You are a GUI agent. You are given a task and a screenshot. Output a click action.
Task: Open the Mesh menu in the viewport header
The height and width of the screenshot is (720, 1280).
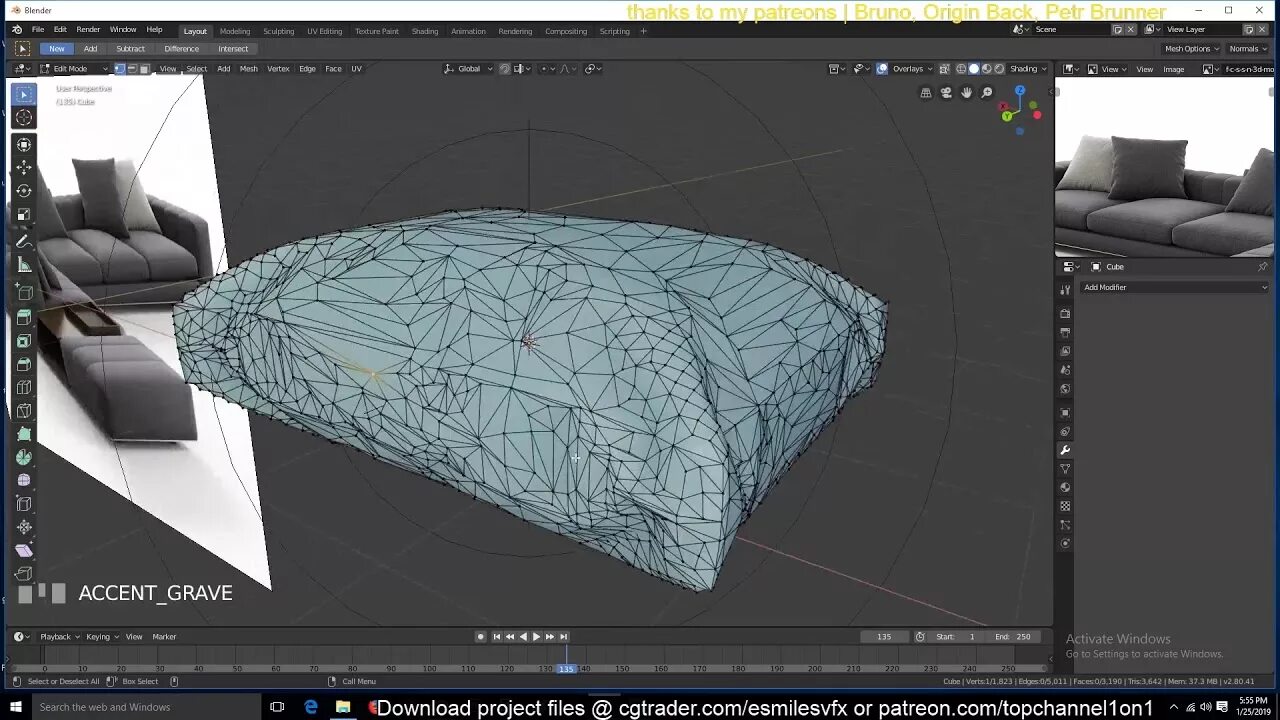click(248, 68)
